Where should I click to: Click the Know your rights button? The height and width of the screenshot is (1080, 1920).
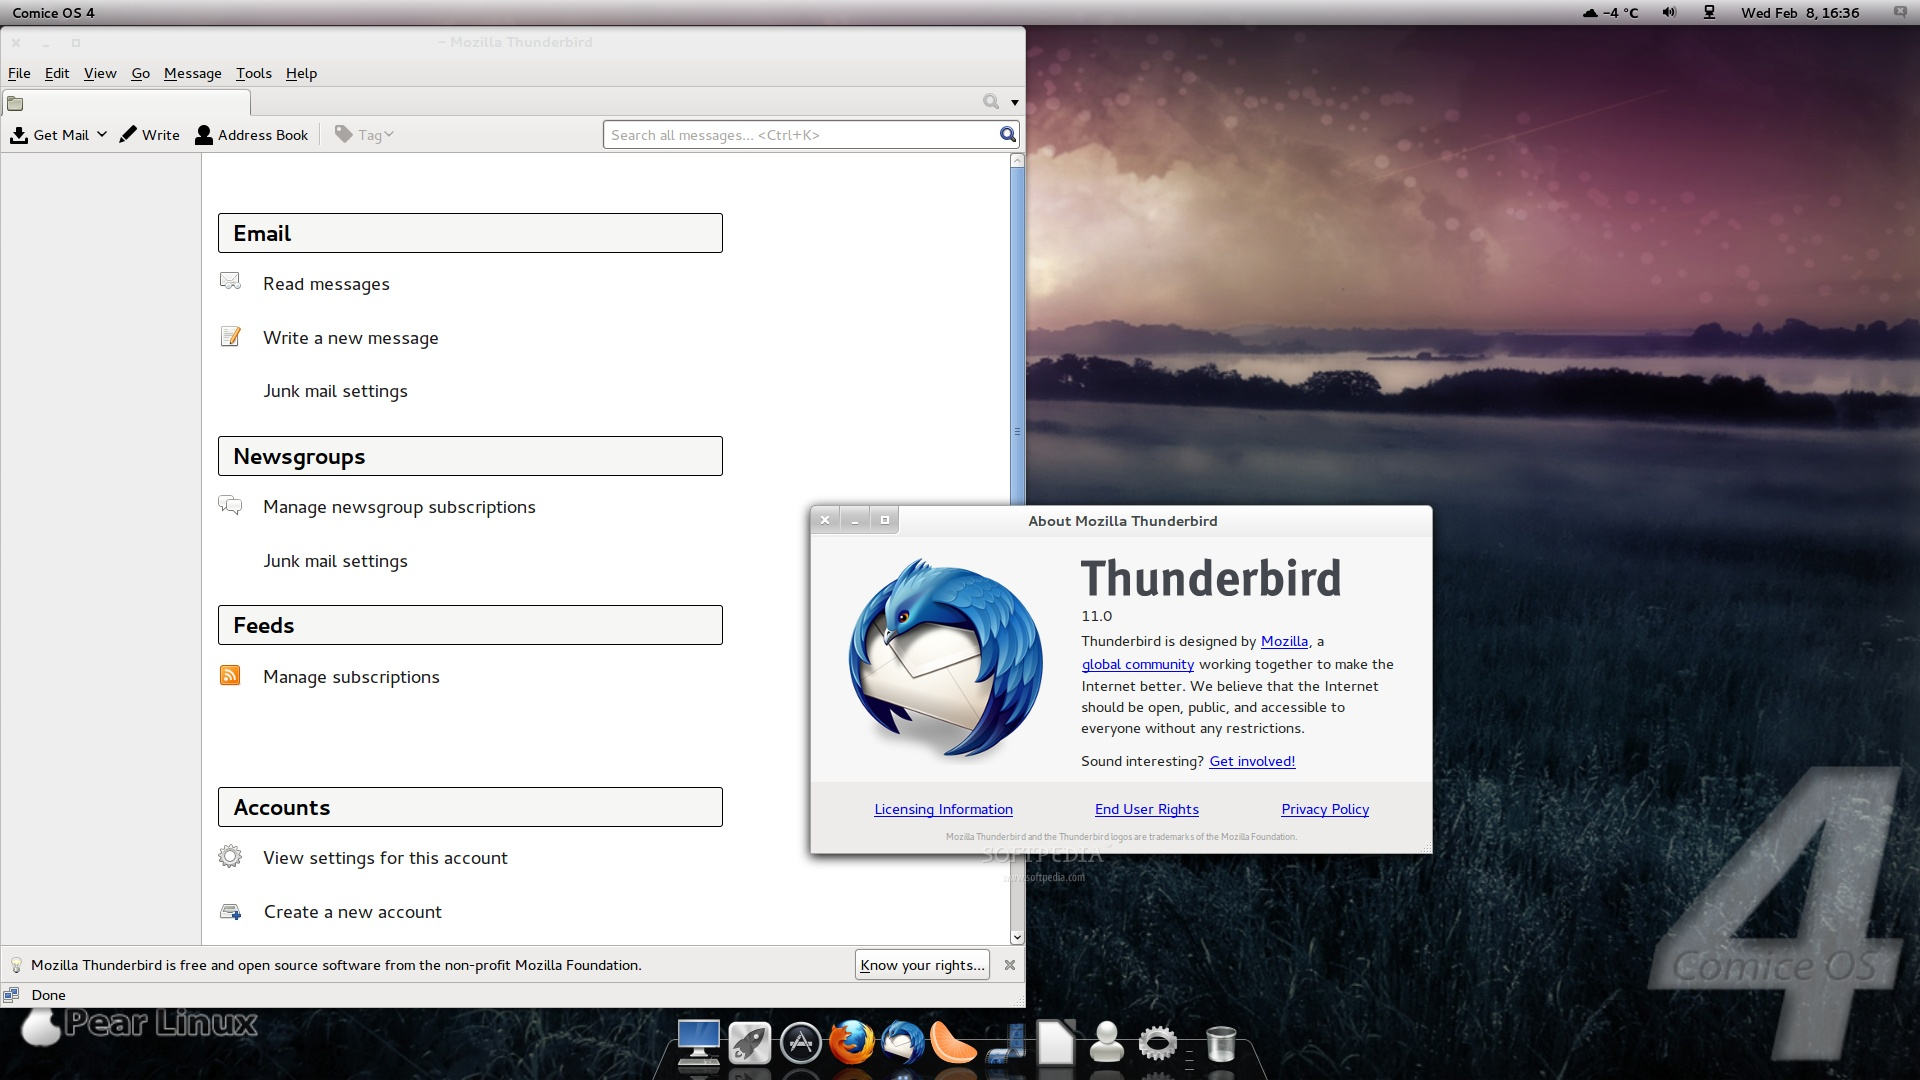pos(921,965)
